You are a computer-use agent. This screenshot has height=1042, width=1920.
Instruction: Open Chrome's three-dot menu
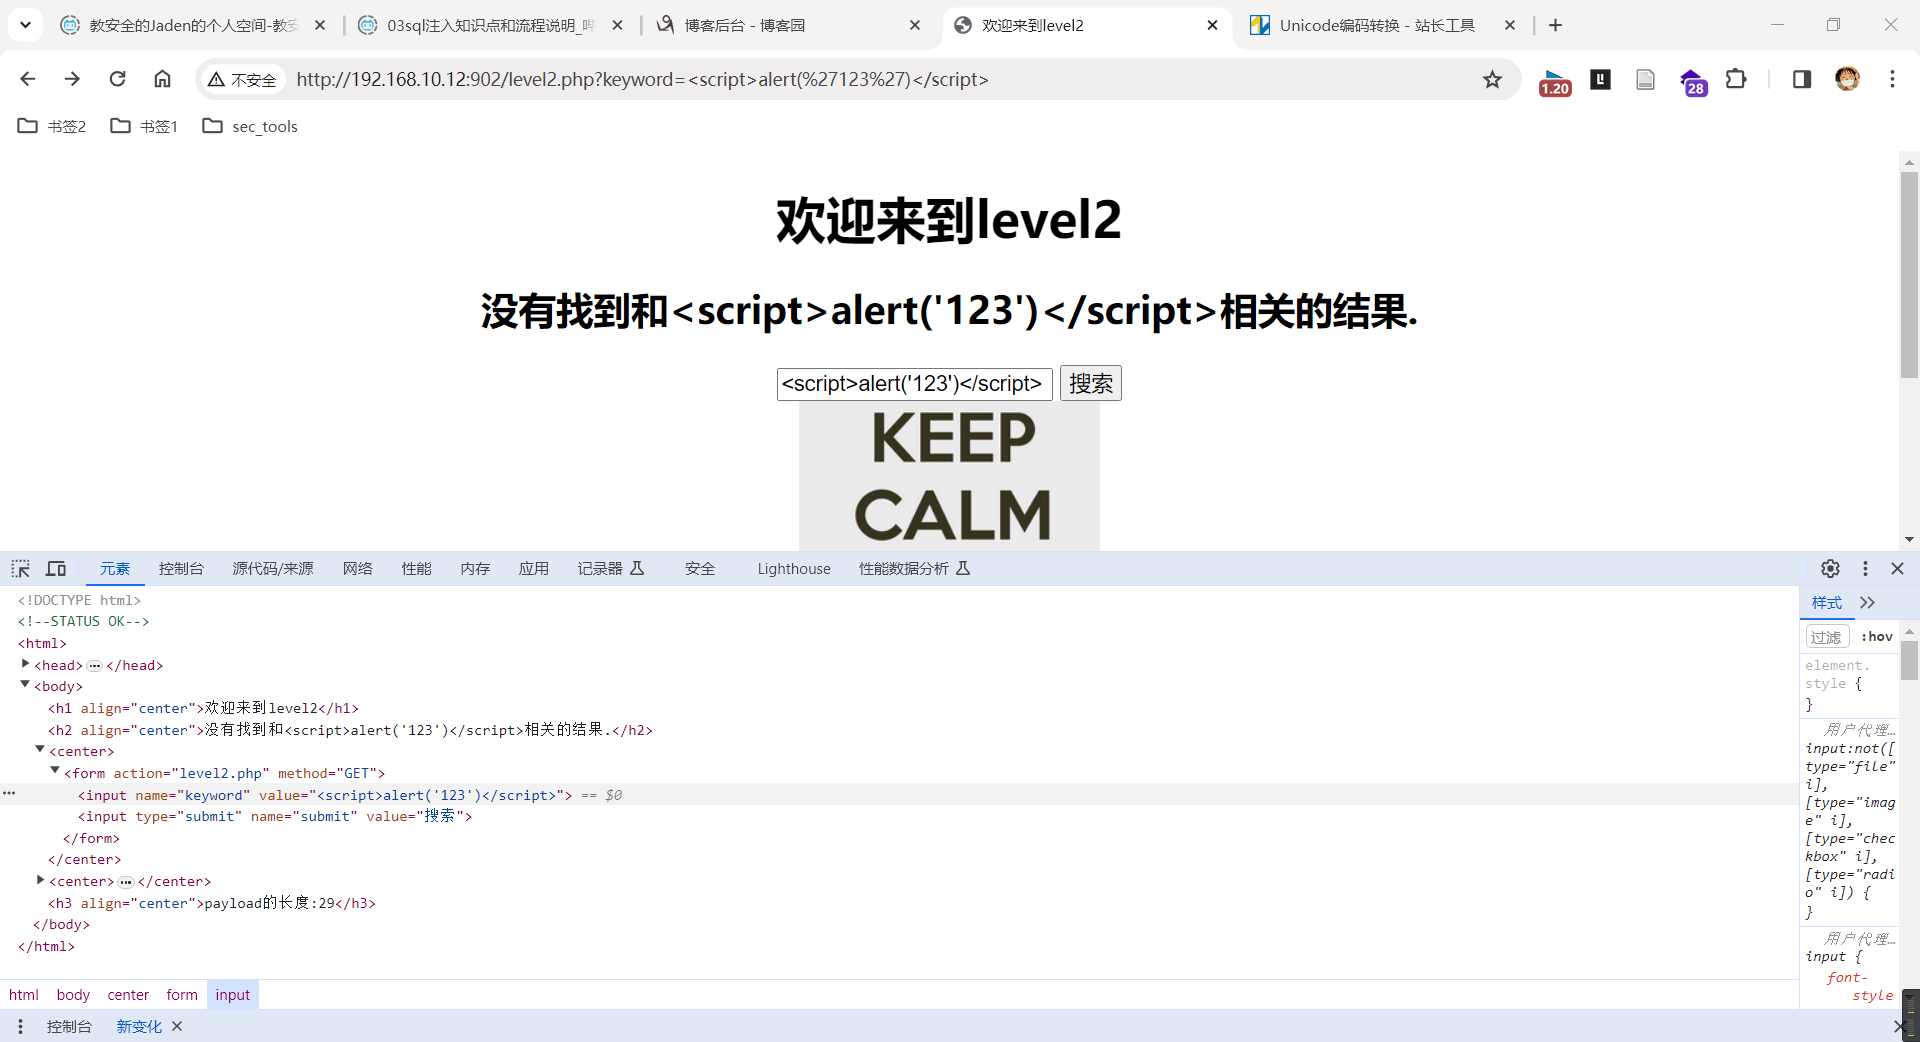click(x=1892, y=79)
